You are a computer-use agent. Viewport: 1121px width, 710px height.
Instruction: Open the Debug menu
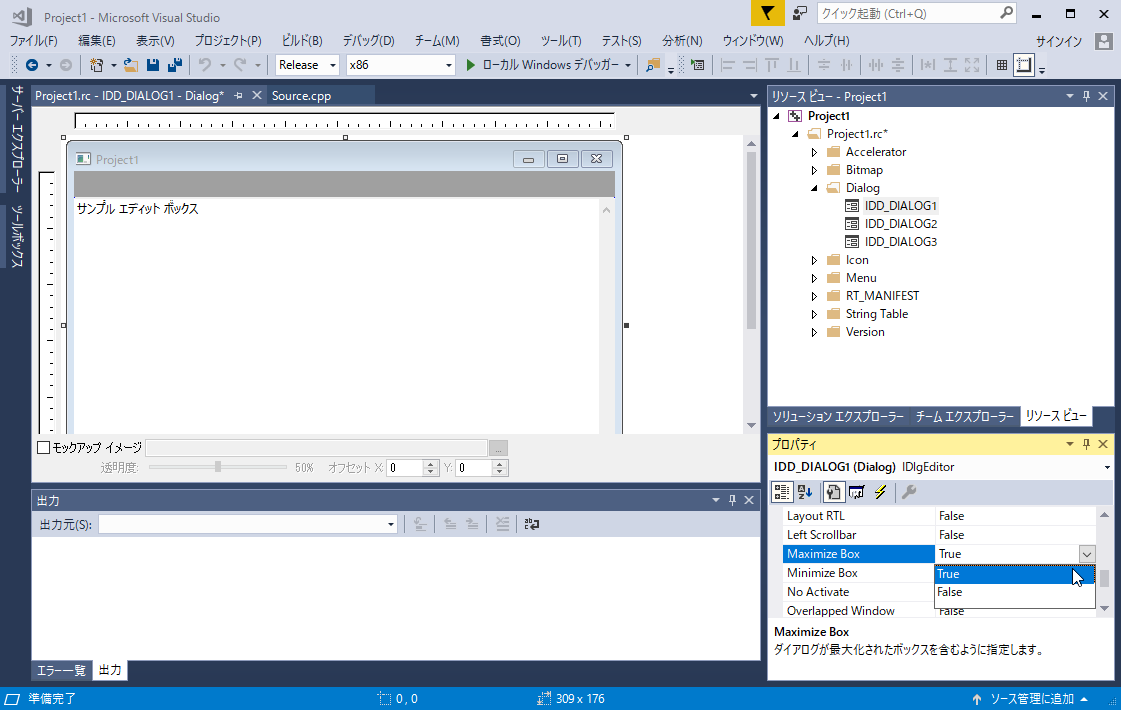[x=368, y=41]
